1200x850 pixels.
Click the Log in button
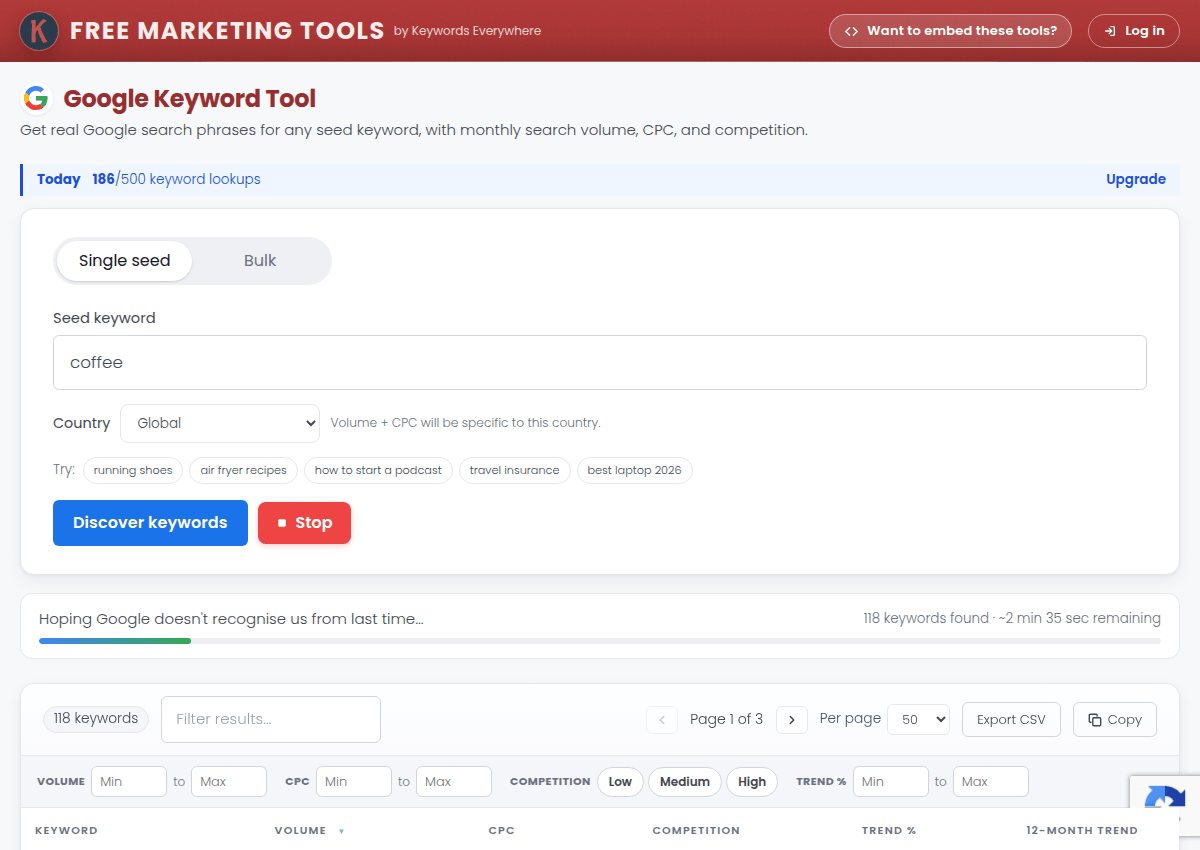[x=1134, y=31]
